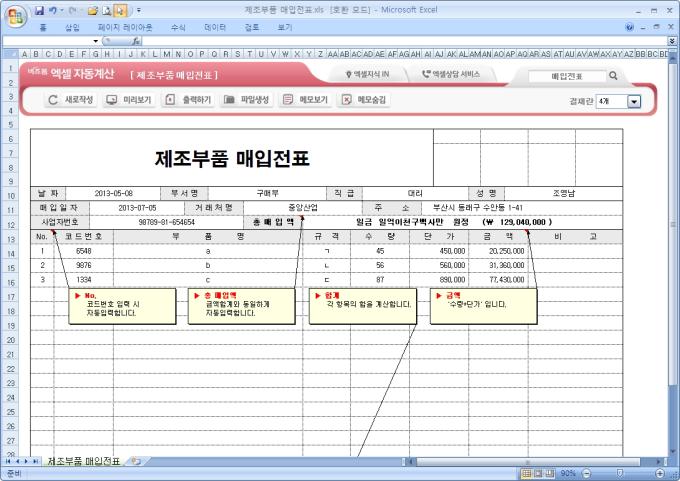Select the 중앙산업 supplier cell
Viewport: 680px width, 481px height.
303,208
